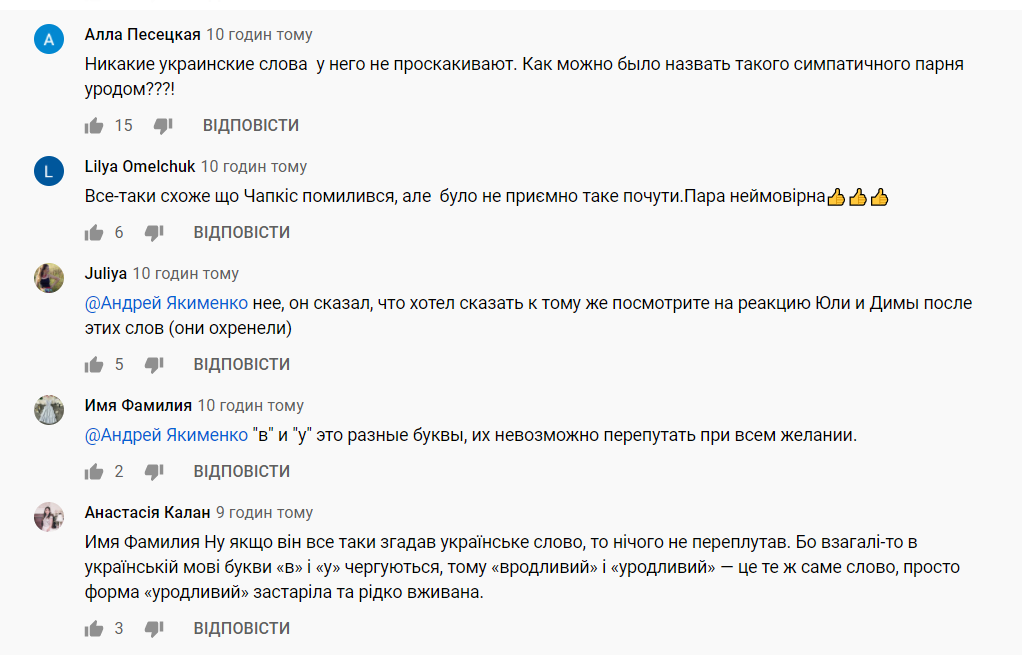Follow @Андрей Якименко mention in Juliya's reply
This screenshot has width=1022, height=655.
point(165,303)
